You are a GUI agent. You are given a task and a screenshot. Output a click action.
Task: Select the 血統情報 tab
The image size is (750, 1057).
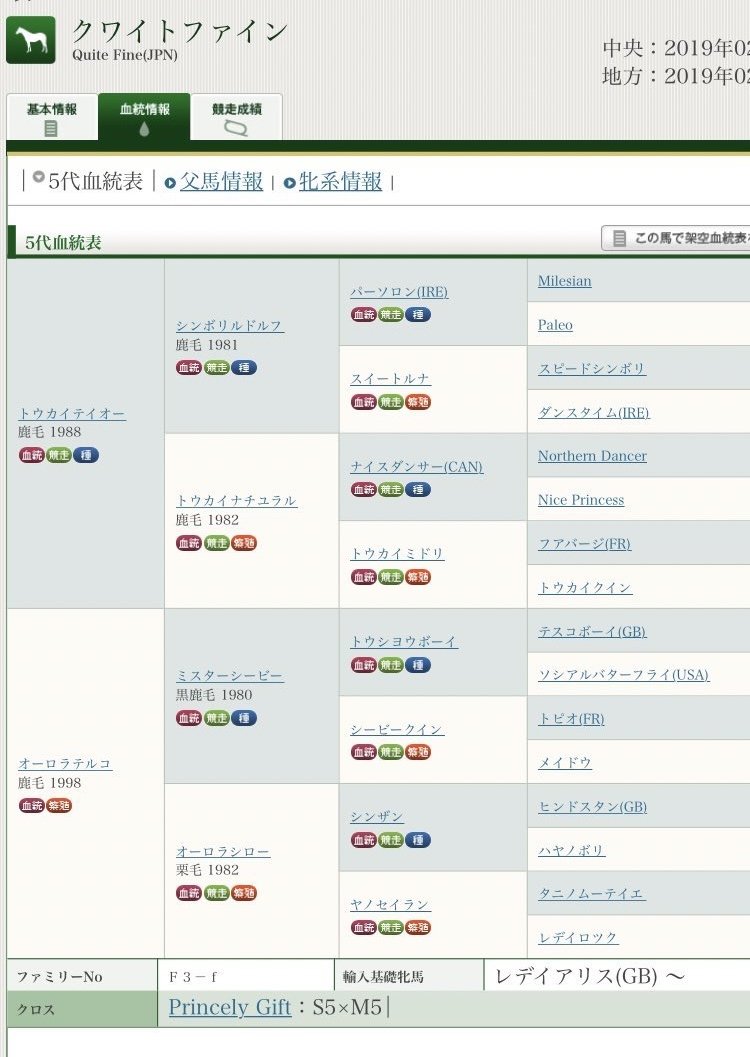click(144, 117)
